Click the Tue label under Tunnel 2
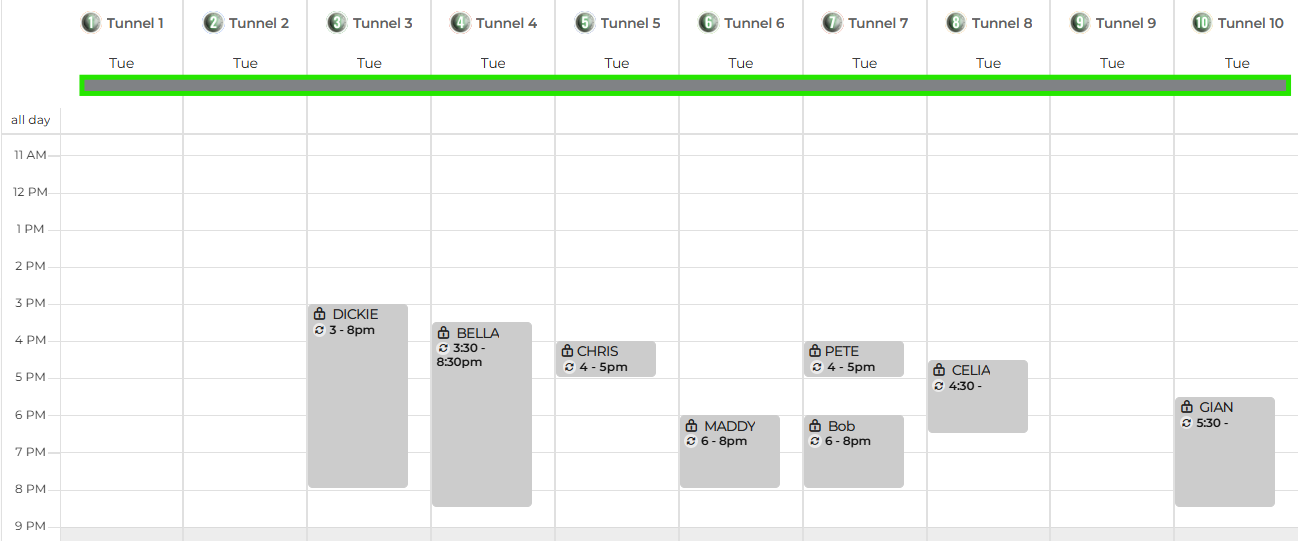Image resolution: width=1302 pixels, height=541 pixels. point(245,63)
